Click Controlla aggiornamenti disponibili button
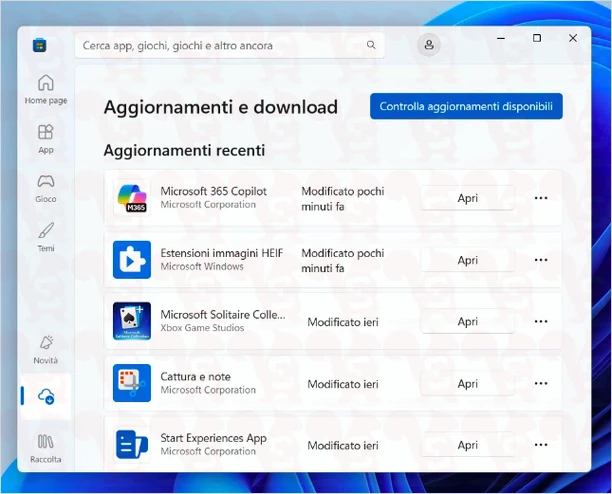612x494 pixels. [466, 106]
